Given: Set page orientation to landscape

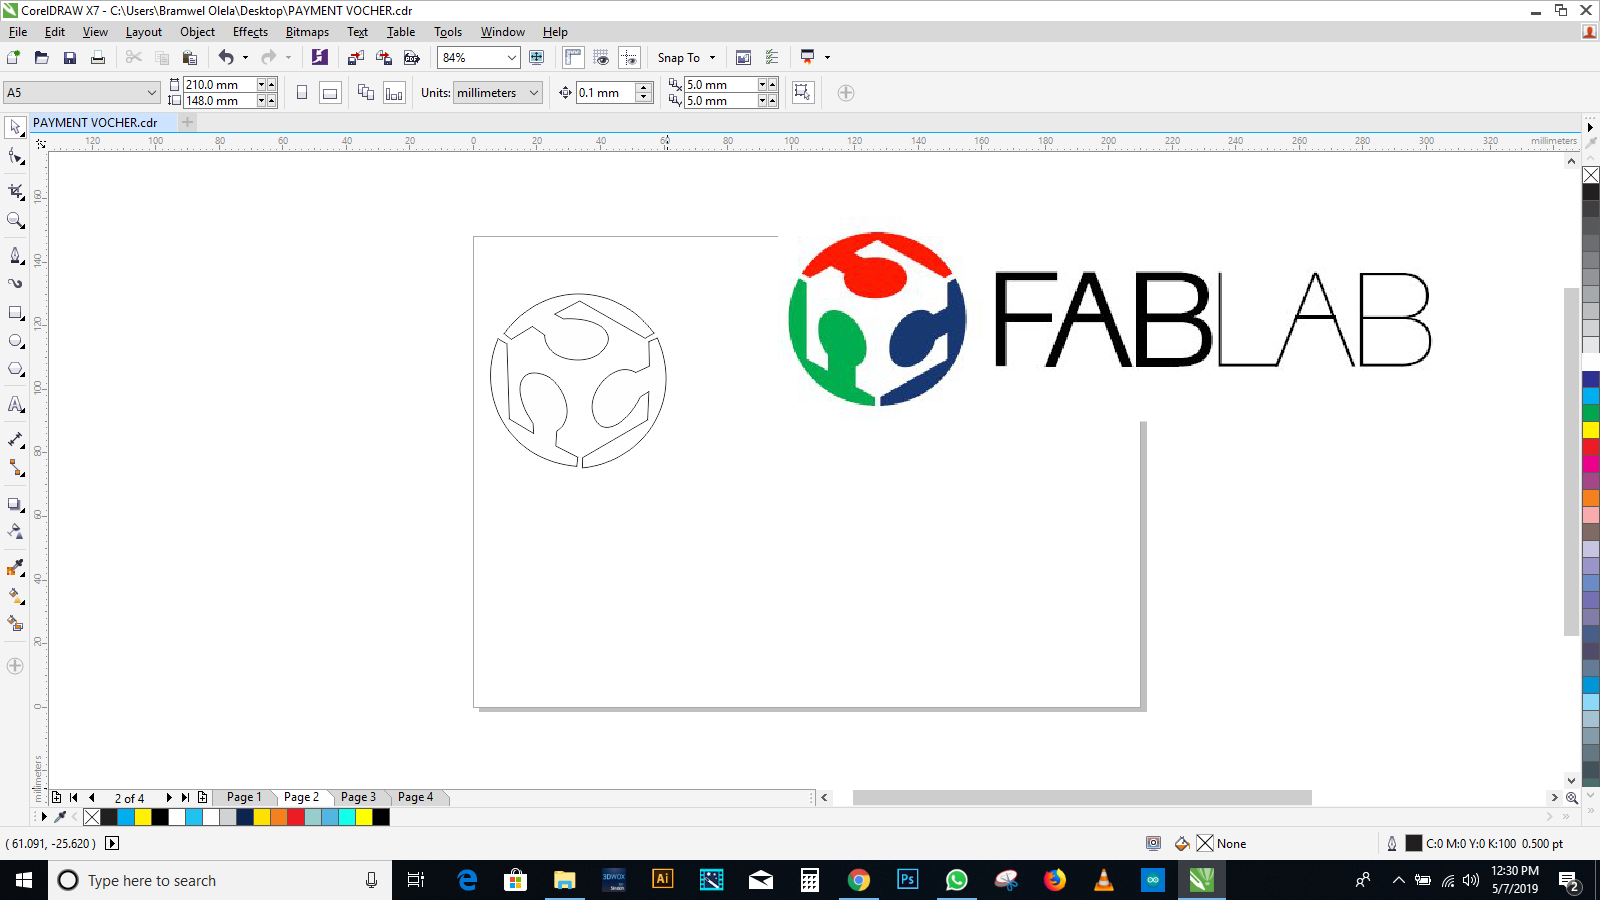Looking at the screenshot, I should pyautogui.click(x=330, y=93).
